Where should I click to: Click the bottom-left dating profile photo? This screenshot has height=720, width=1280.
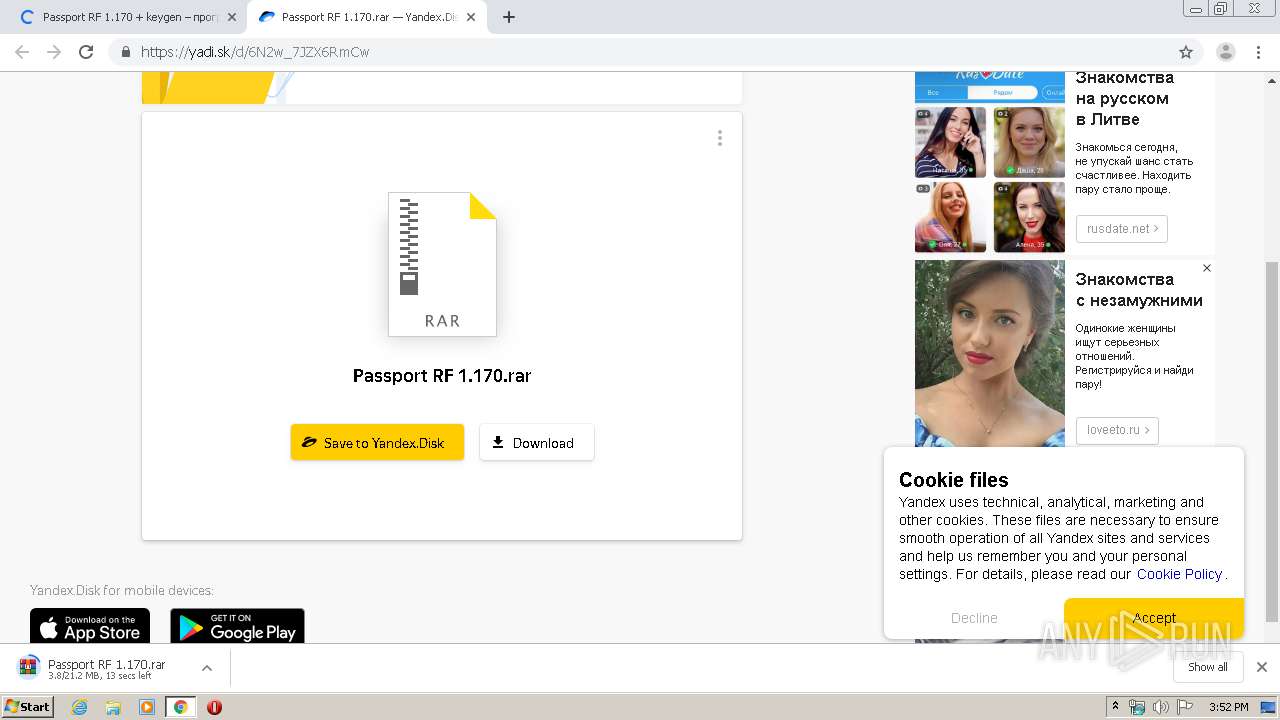click(x=950, y=217)
